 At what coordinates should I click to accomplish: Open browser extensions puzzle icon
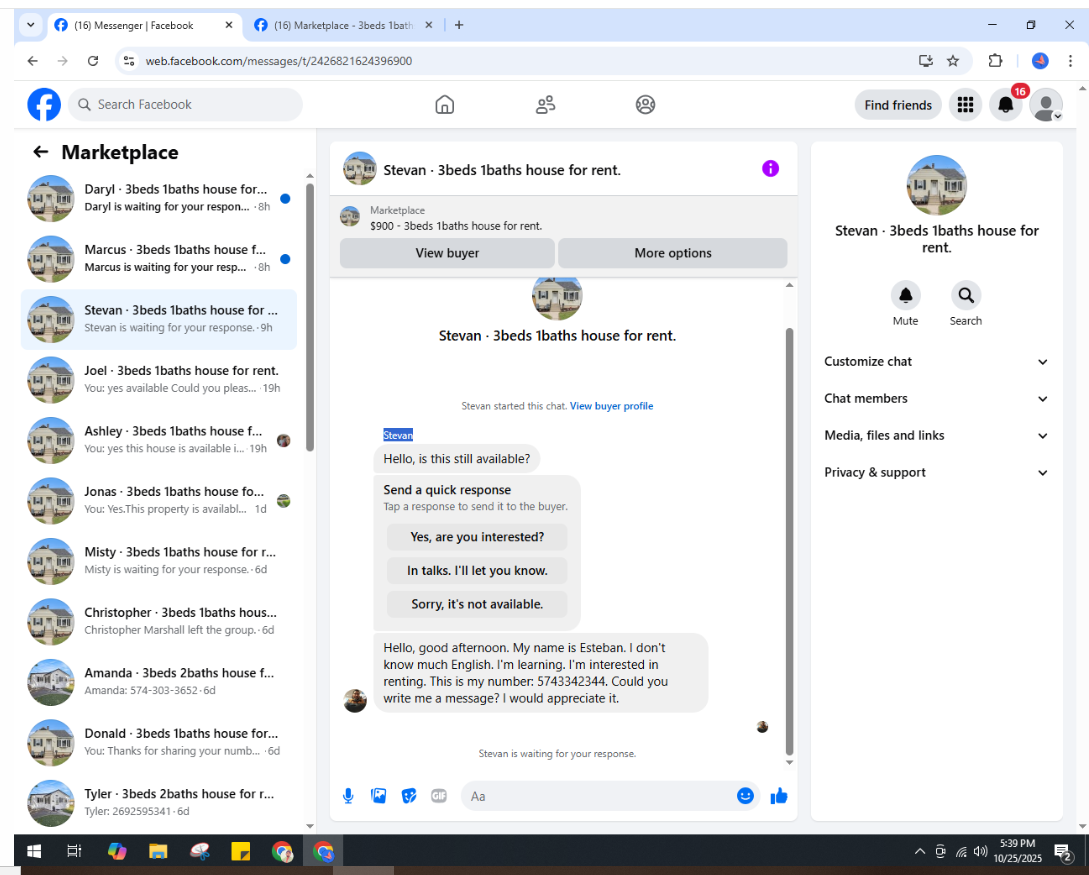tap(995, 61)
